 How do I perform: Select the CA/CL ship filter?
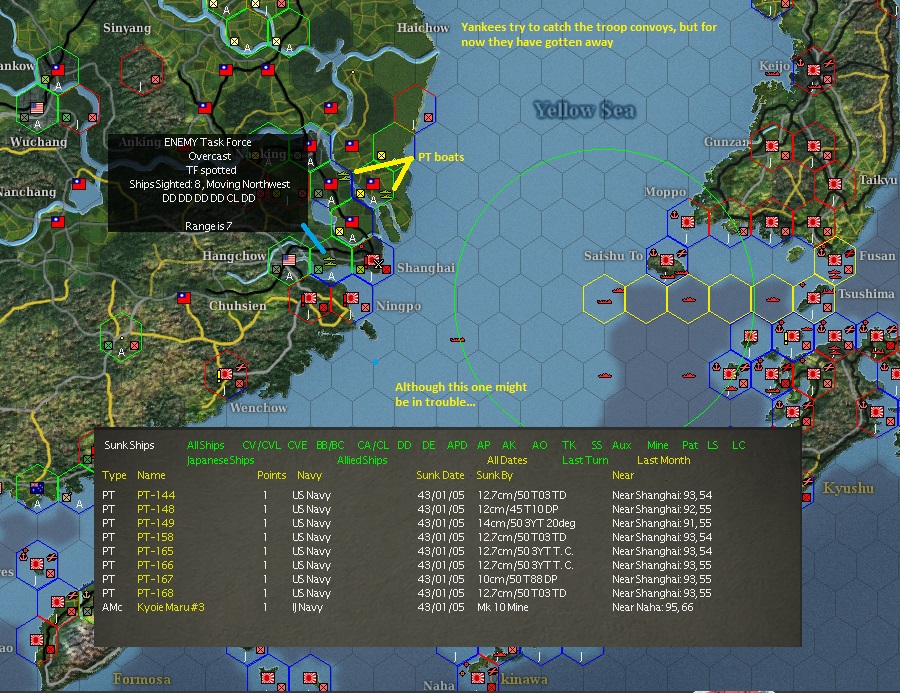pyautogui.click(x=373, y=445)
